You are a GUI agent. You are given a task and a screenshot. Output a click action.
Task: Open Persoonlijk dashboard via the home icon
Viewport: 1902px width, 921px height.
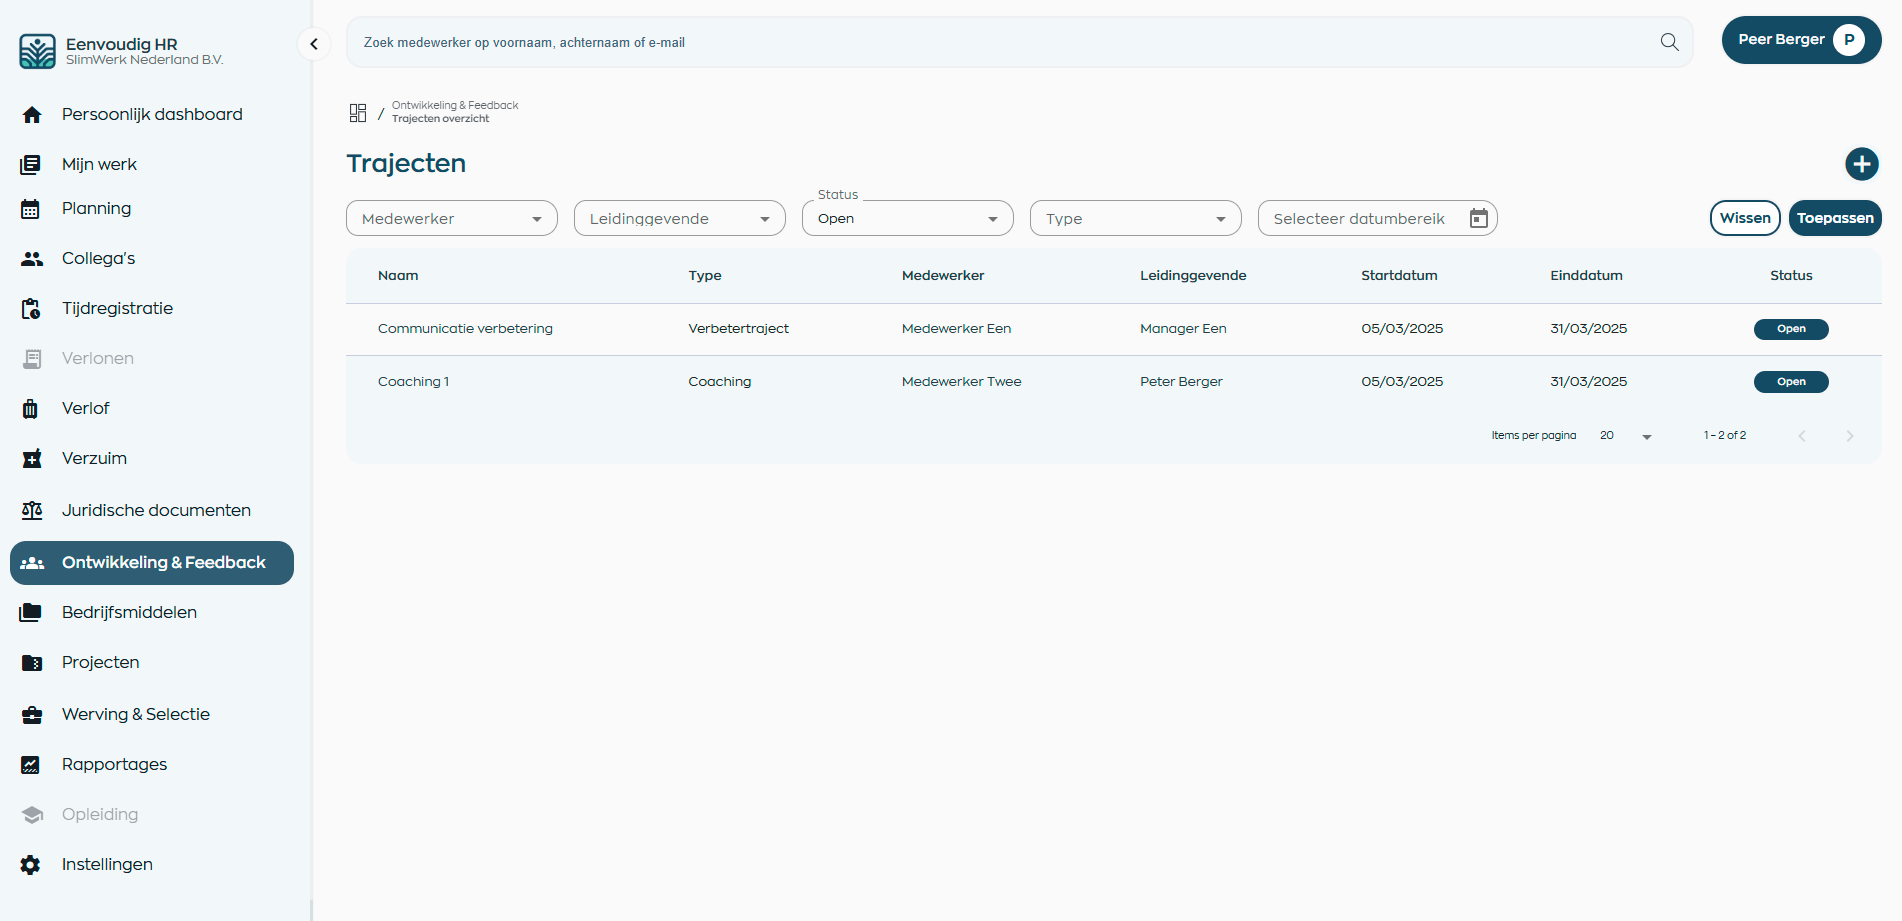(31, 114)
